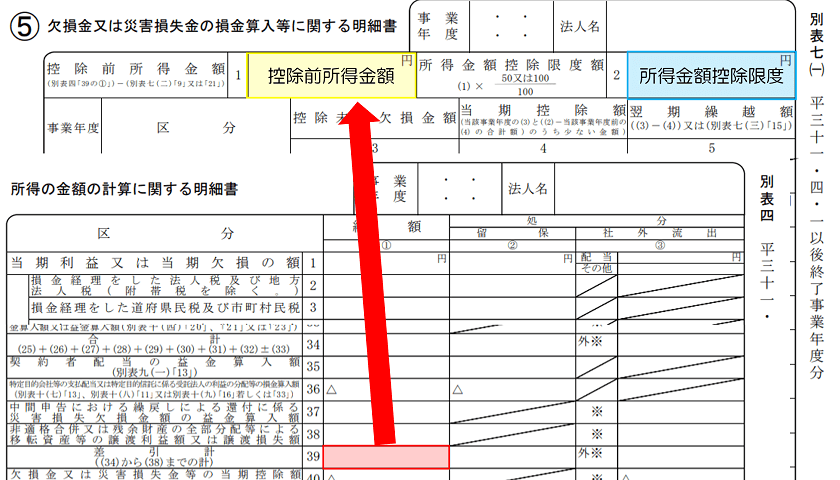Click the row 2 label 損金経理をした法人税及び地方法人税
The image size is (840, 480).
pos(165,286)
